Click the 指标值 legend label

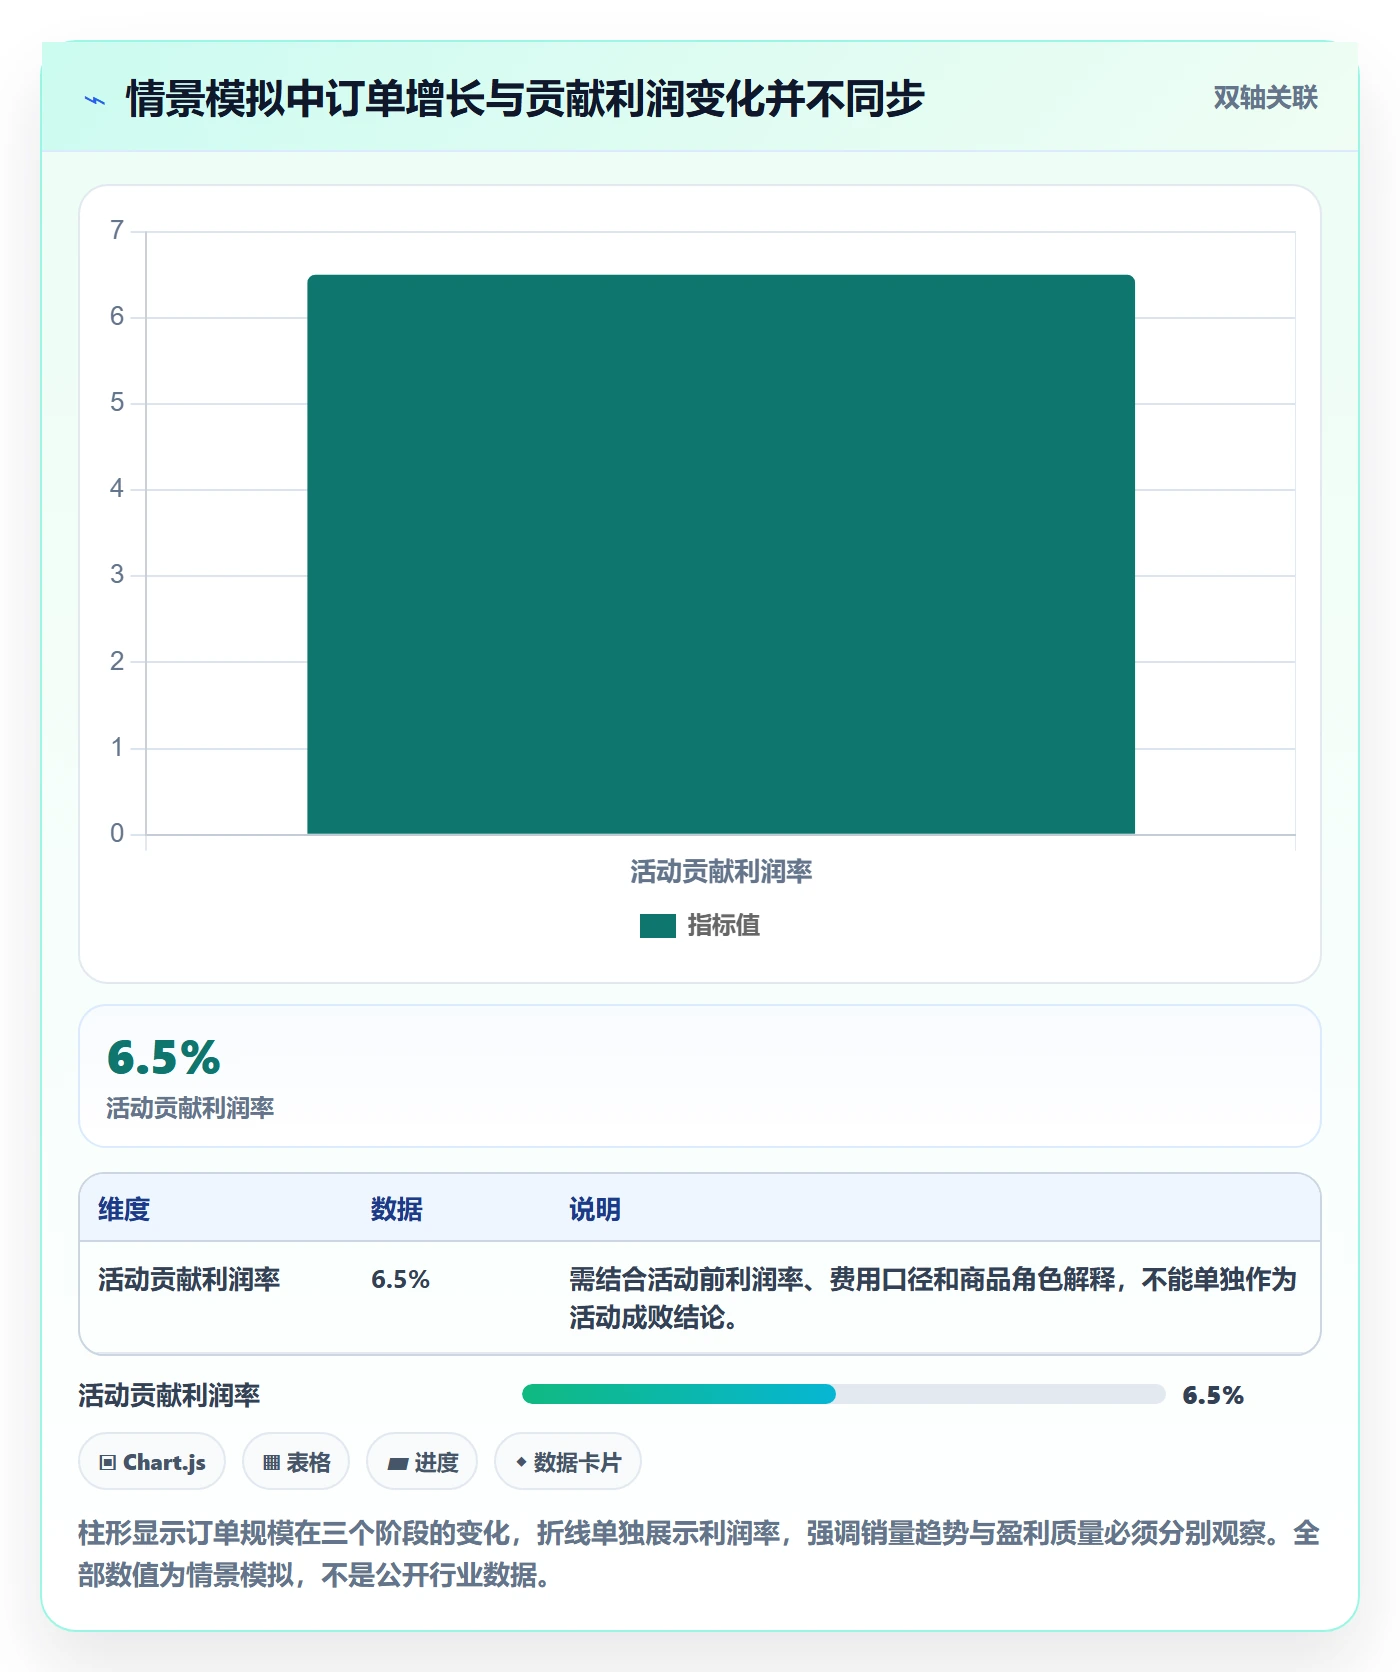tap(724, 926)
